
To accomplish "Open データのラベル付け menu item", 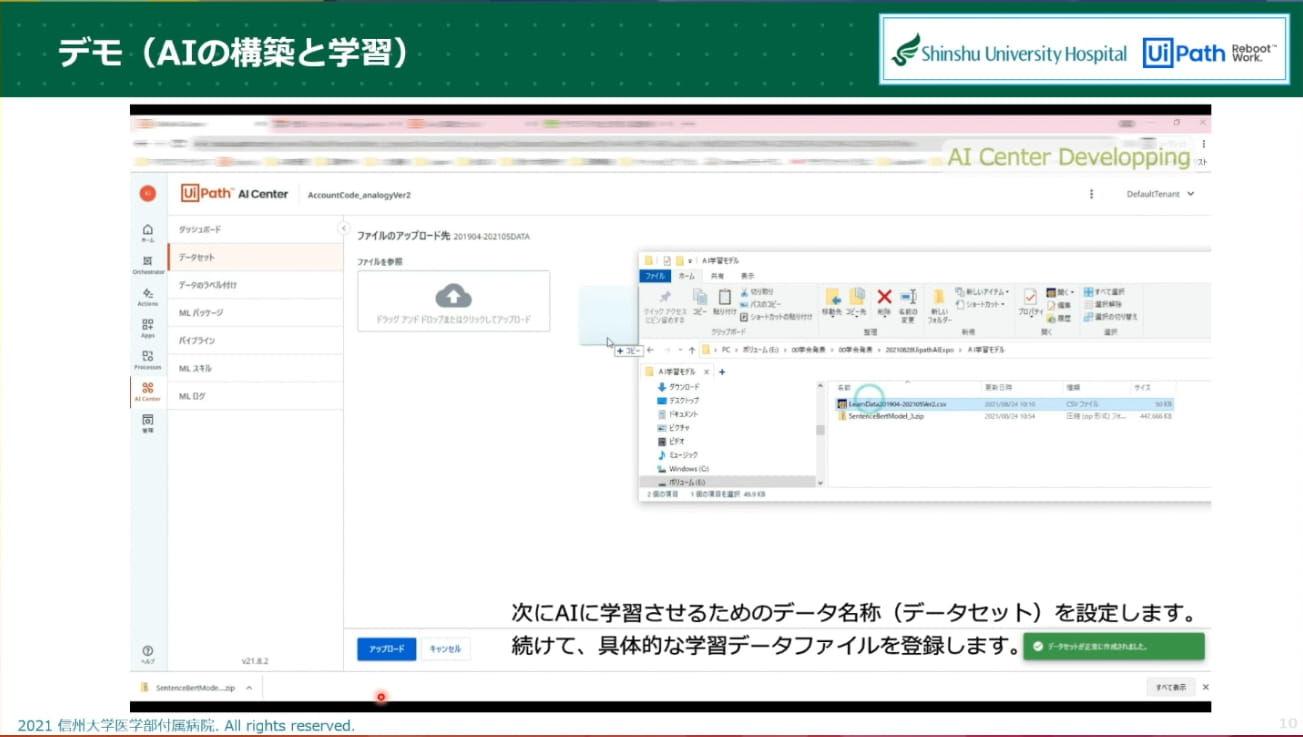I will click(255, 285).
